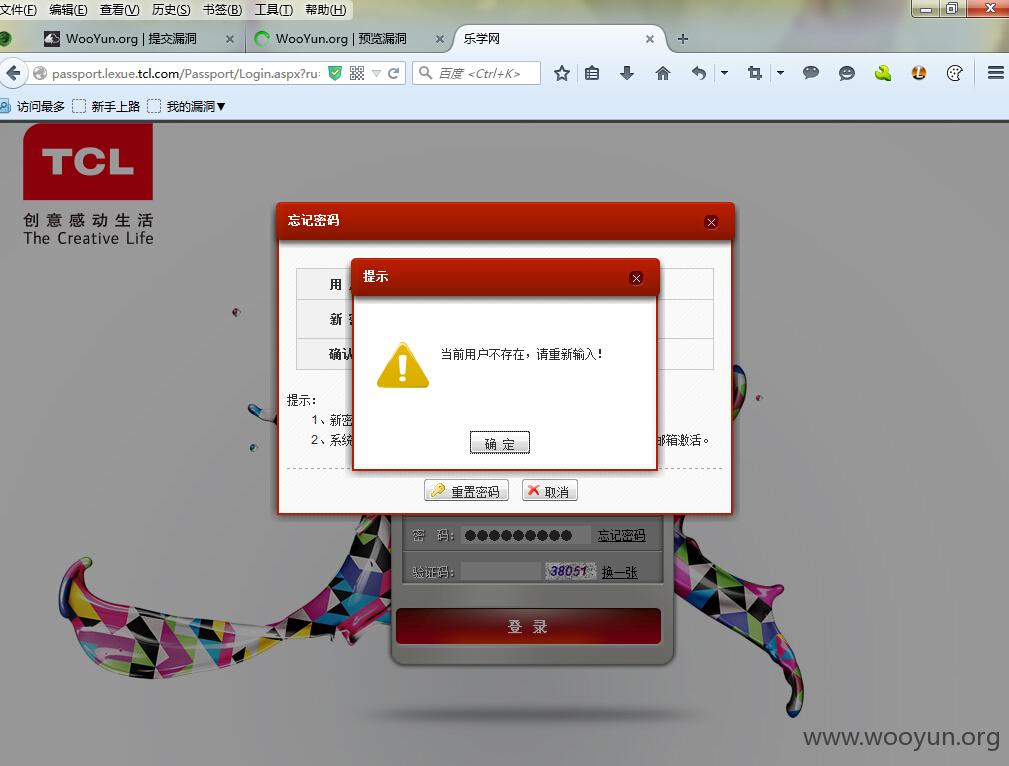Click the 重置密码 button
Viewport: 1009px width, 766px height.
click(x=467, y=490)
